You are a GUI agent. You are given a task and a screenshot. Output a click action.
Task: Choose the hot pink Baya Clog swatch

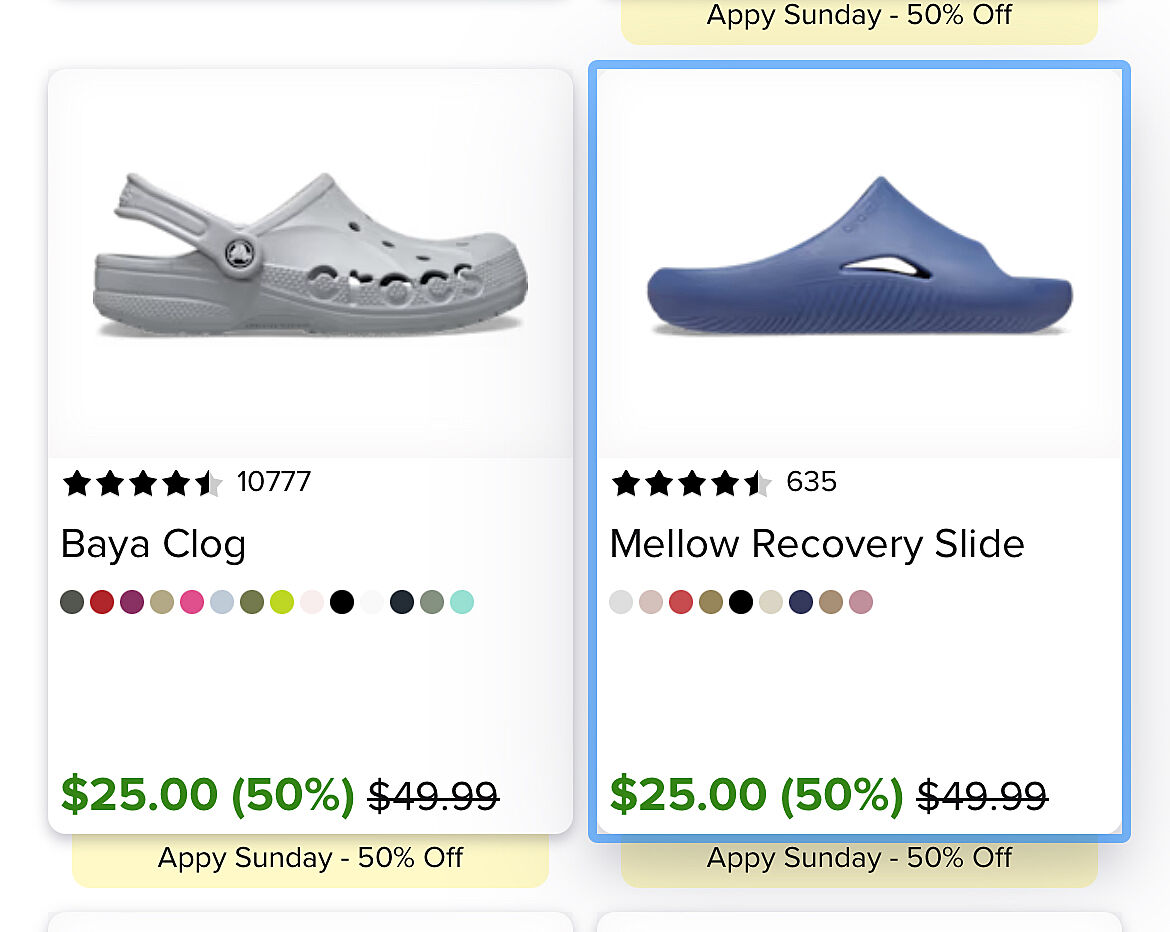click(x=192, y=602)
